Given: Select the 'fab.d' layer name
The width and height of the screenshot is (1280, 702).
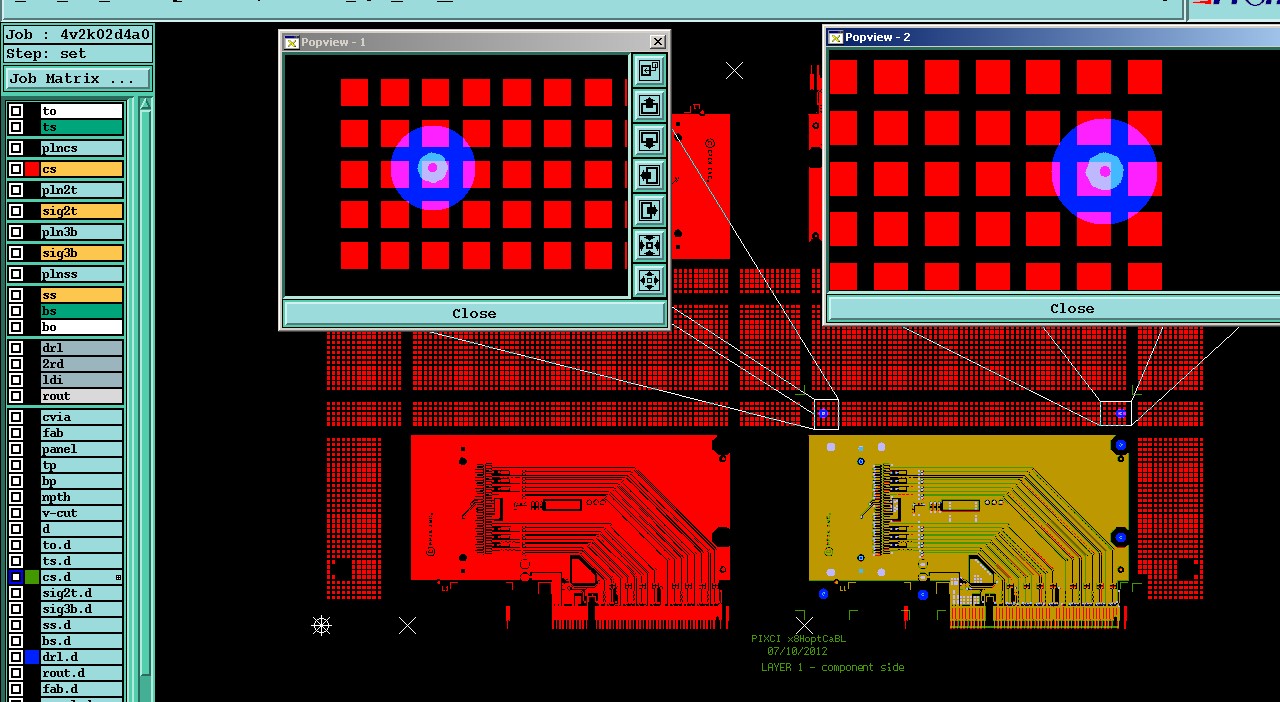Looking at the screenshot, I should click(x=82, y=689).
